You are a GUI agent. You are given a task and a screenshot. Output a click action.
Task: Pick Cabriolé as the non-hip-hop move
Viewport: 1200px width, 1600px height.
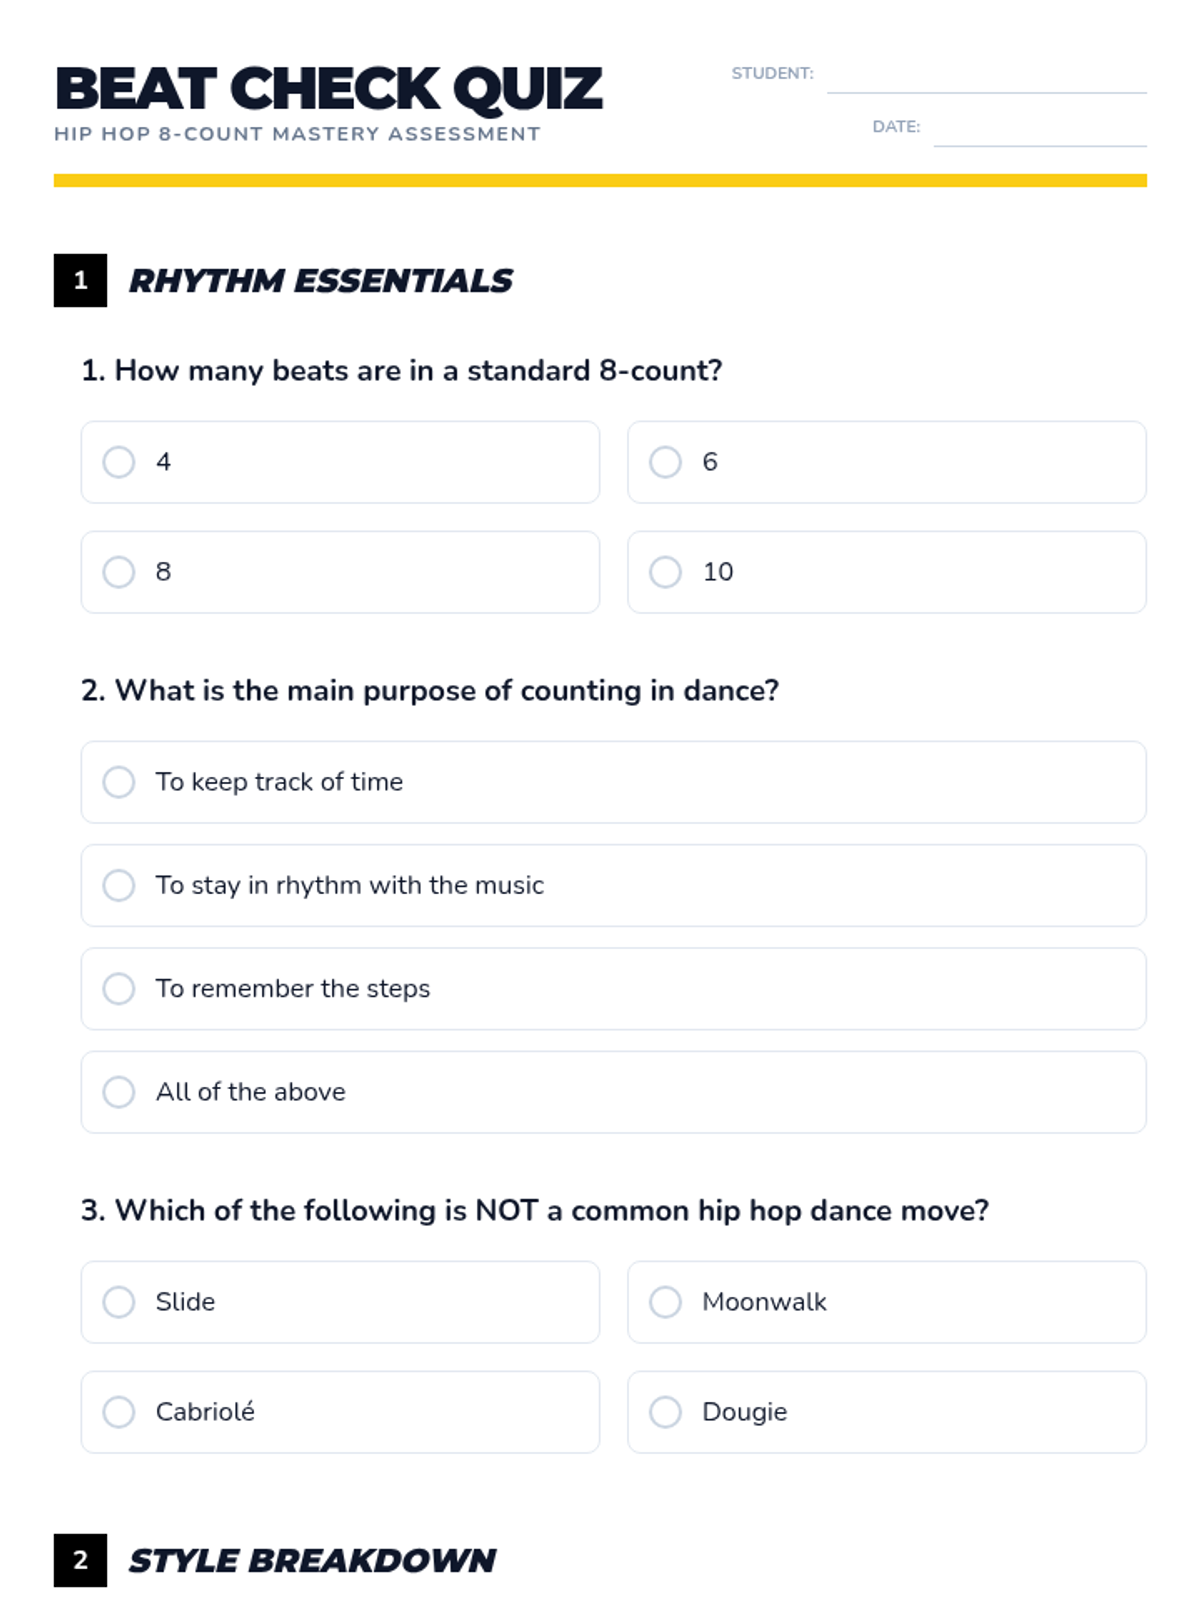(x=340, y=1412)
